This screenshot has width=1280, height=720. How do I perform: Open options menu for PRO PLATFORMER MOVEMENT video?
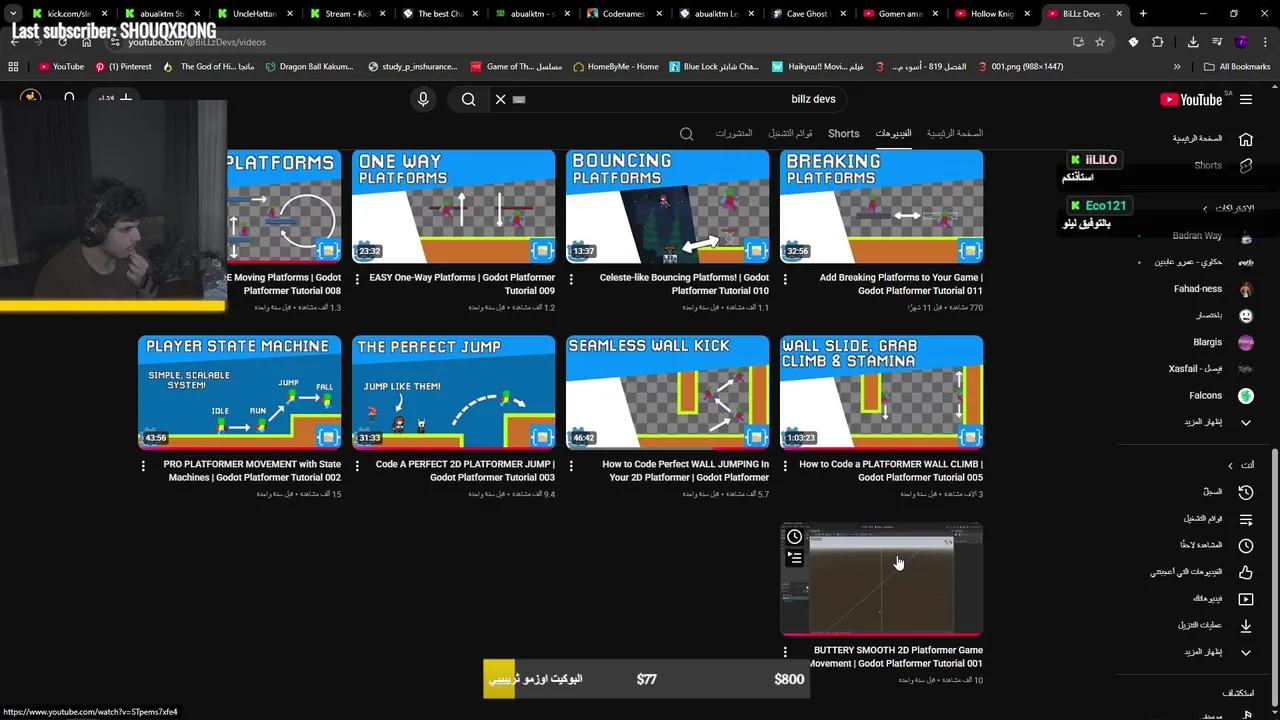[x=143, y=466]
